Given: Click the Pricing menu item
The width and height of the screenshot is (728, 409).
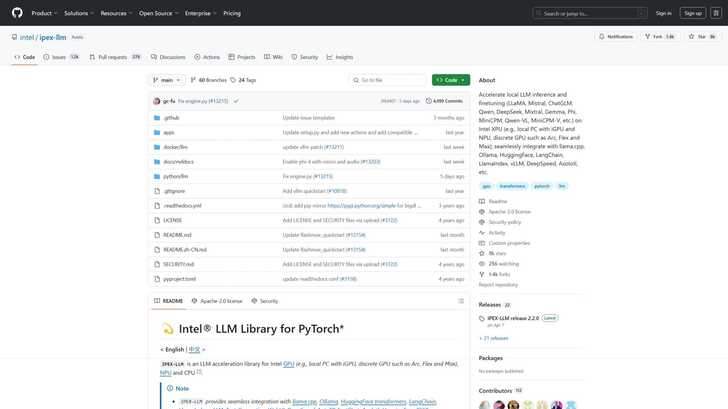Looking at the screenshot, I should [232, 13].
